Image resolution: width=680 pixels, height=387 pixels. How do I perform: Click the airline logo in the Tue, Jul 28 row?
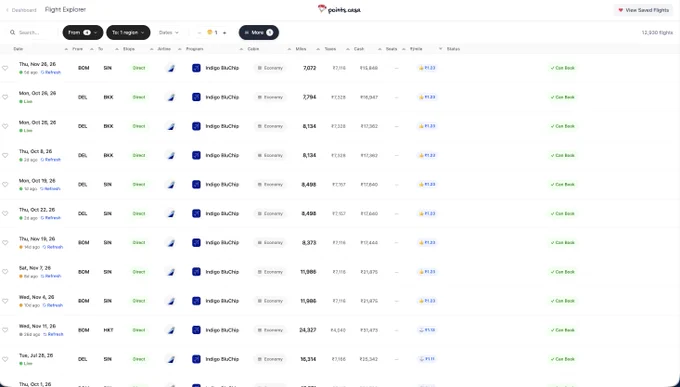coord(171,359)
